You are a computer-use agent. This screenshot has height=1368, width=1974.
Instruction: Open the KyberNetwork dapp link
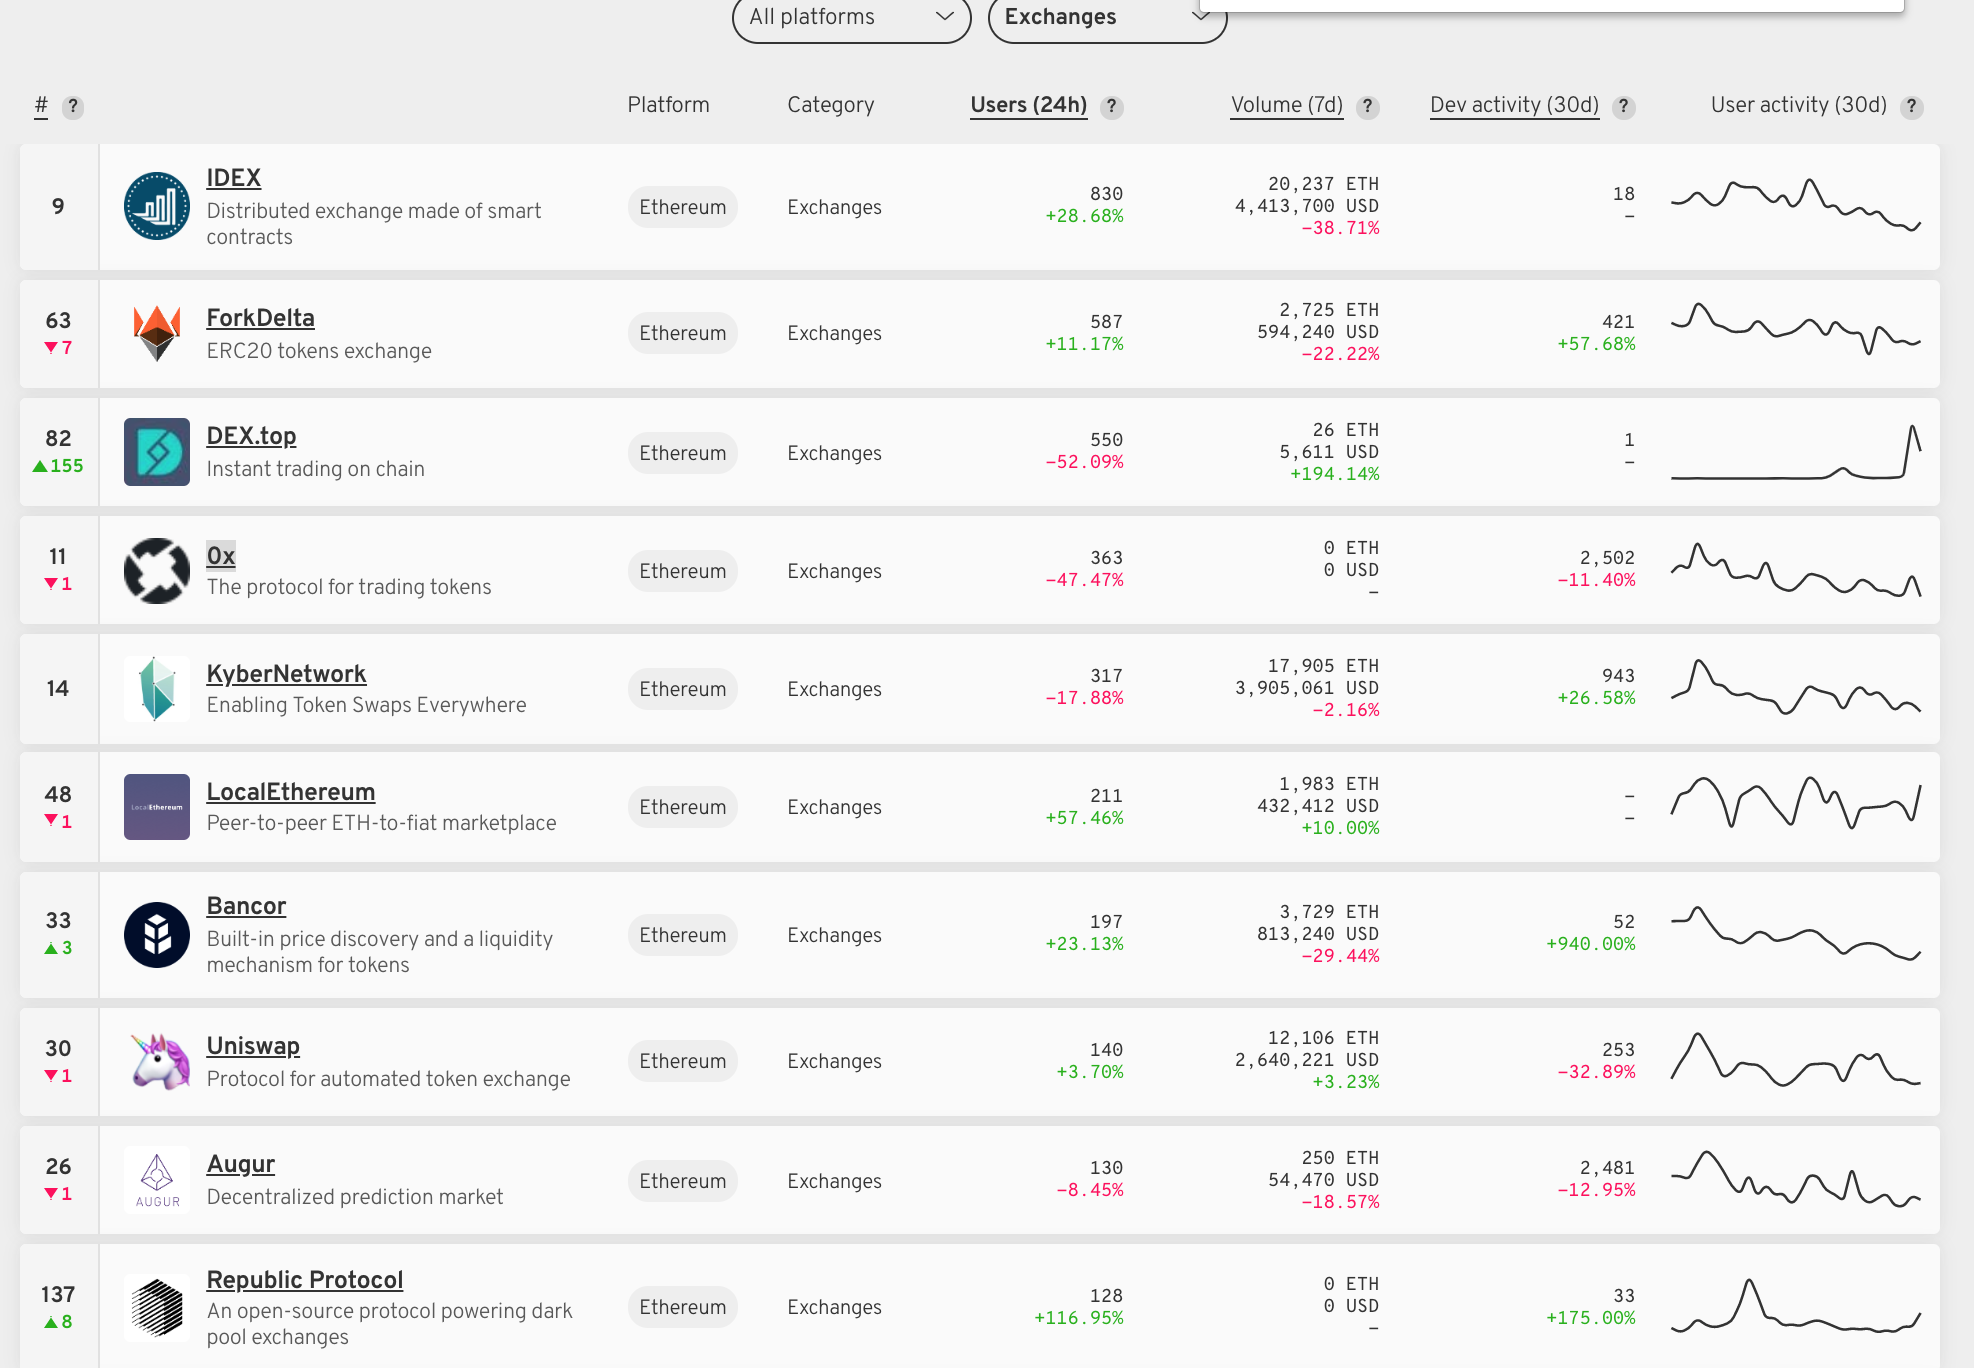[286, 674]
